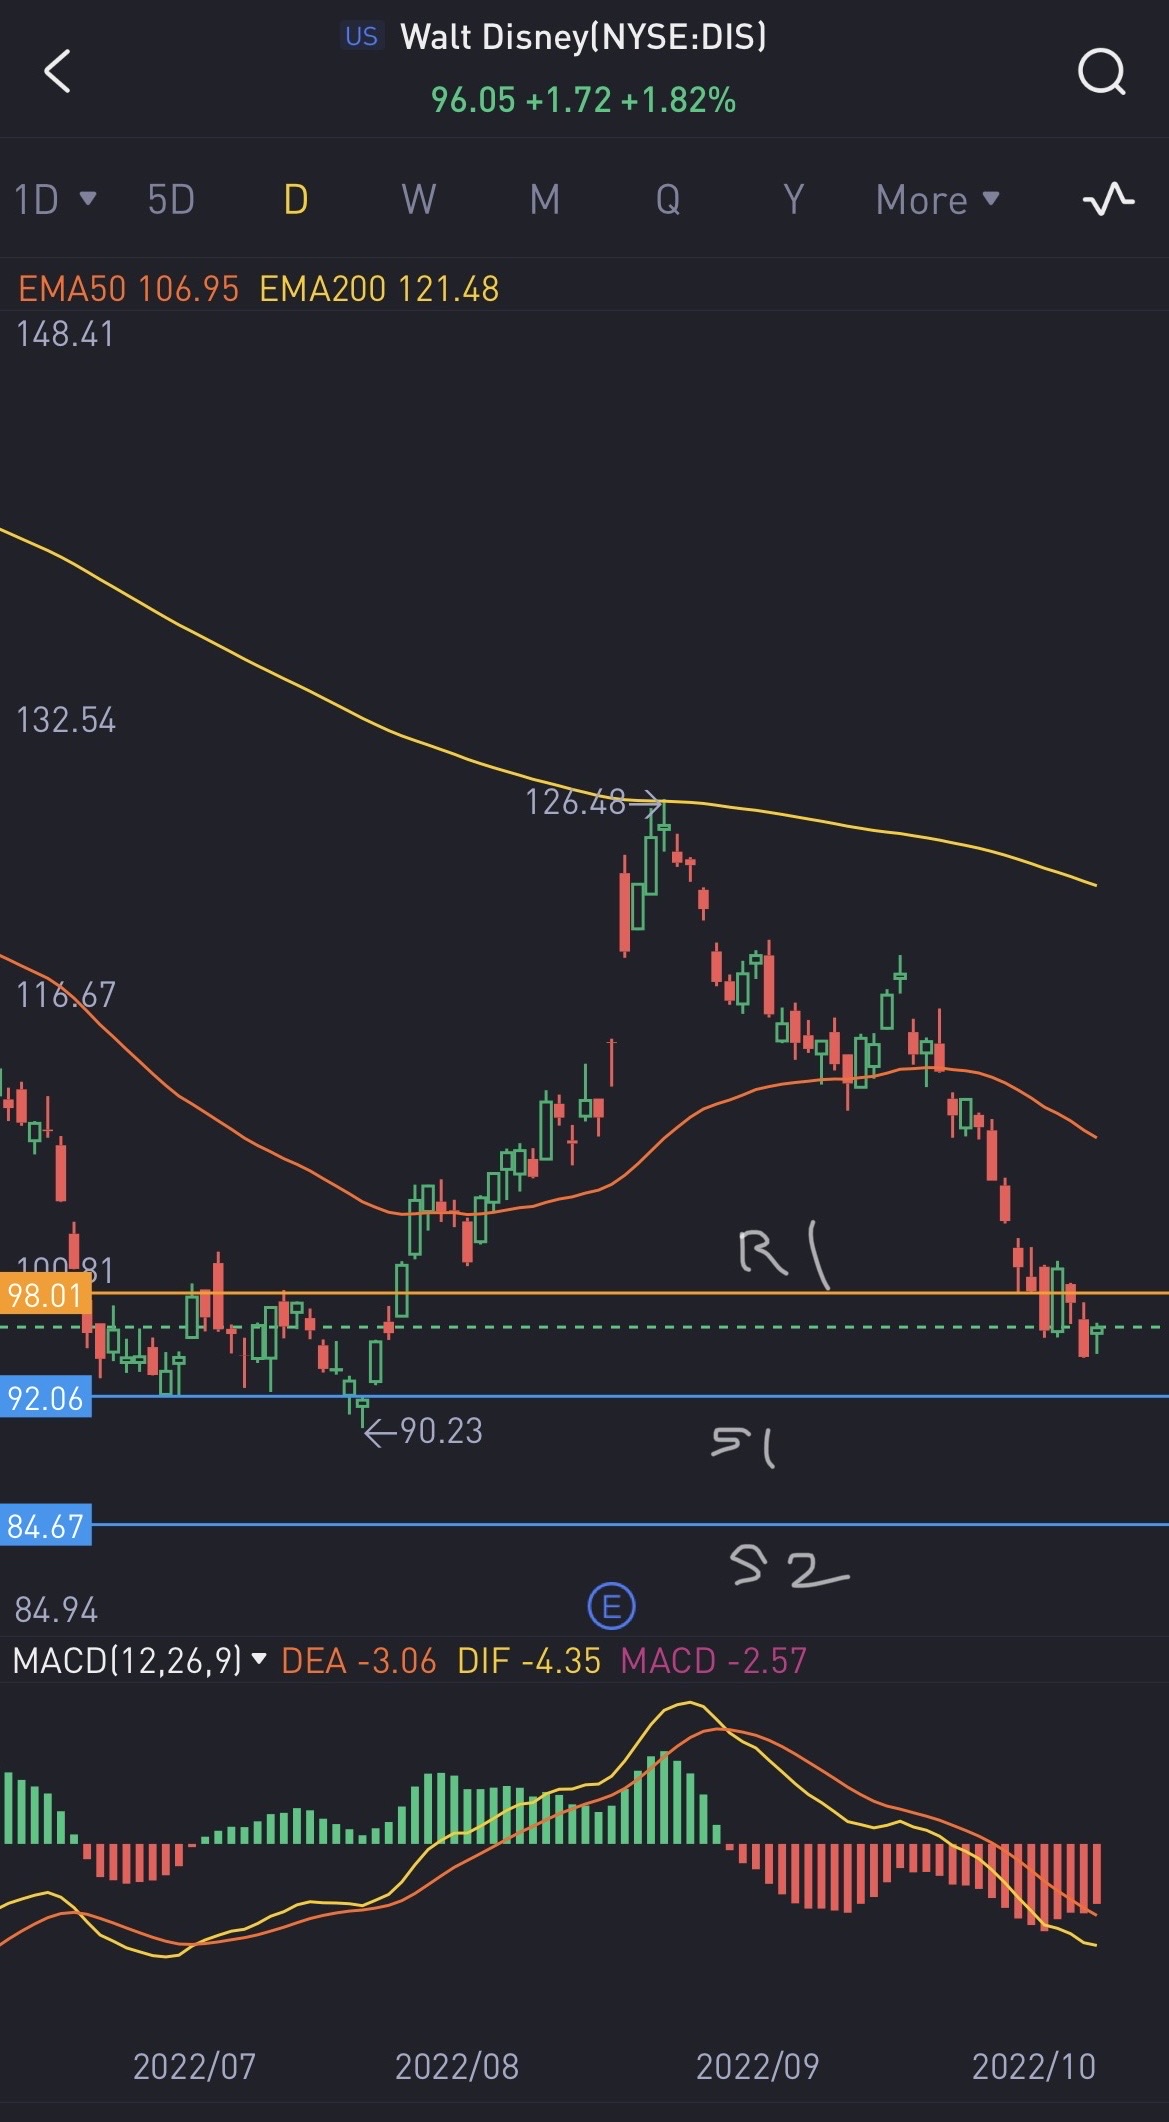
Task: Tap the 2022/07 date label
Action: click(x=194, y=2066)
